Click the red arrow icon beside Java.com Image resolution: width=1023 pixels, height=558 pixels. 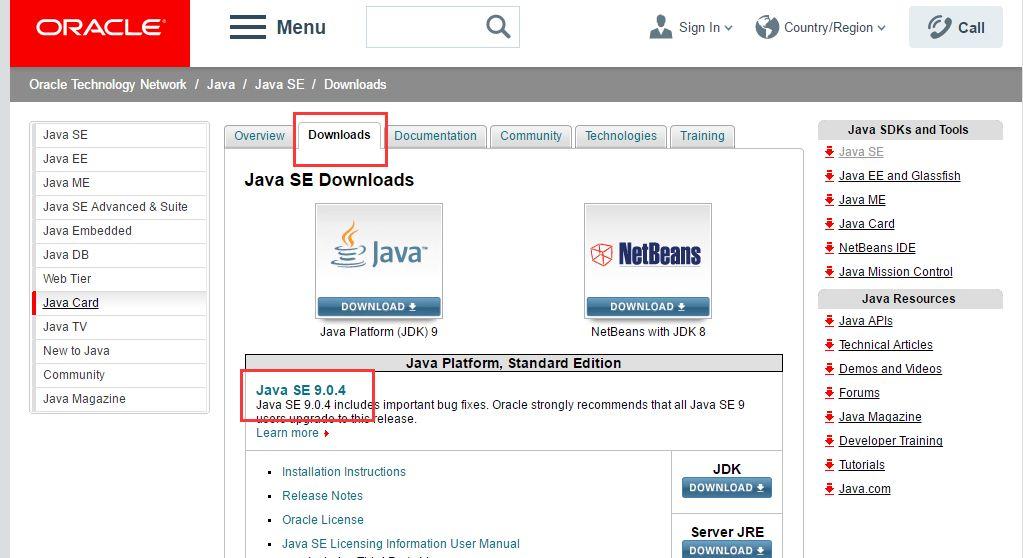tap(829, 489)
